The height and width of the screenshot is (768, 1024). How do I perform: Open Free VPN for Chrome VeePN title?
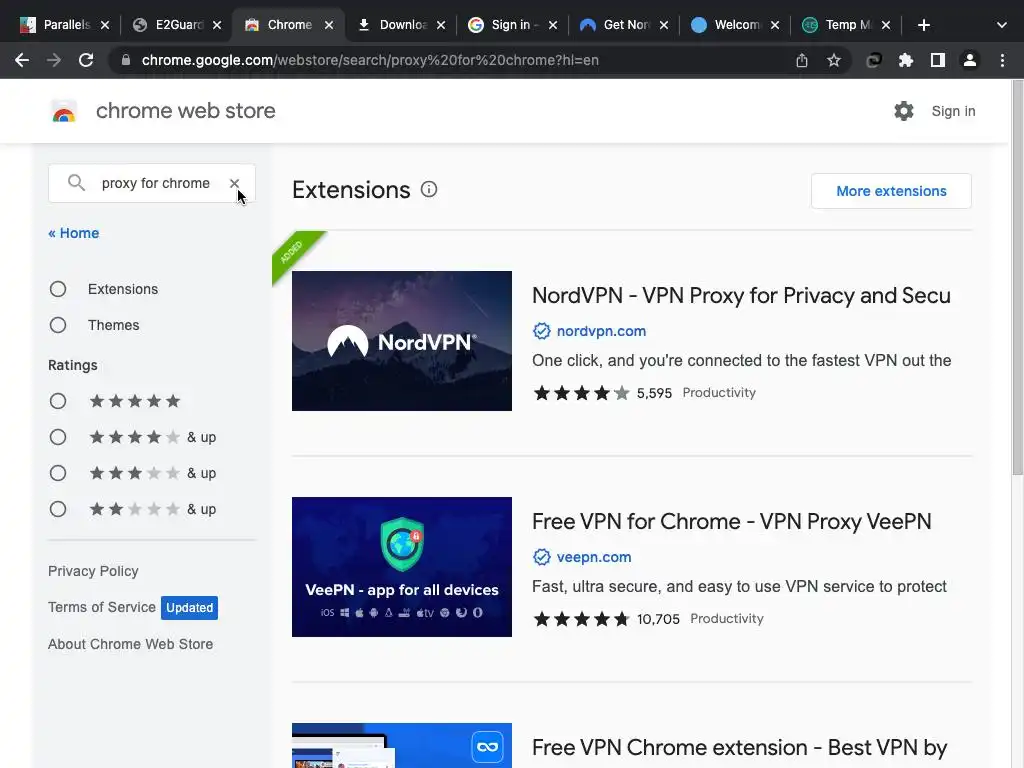[731, 521]
